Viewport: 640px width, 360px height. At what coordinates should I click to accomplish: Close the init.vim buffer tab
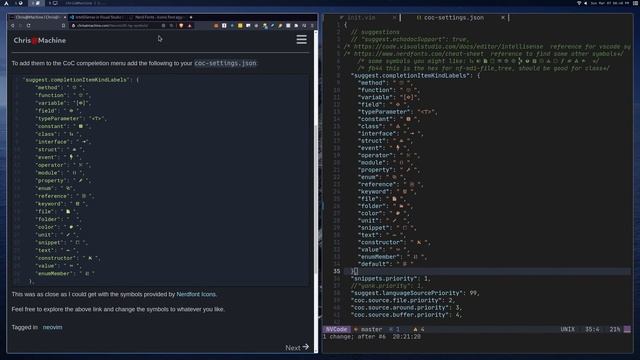394,18
